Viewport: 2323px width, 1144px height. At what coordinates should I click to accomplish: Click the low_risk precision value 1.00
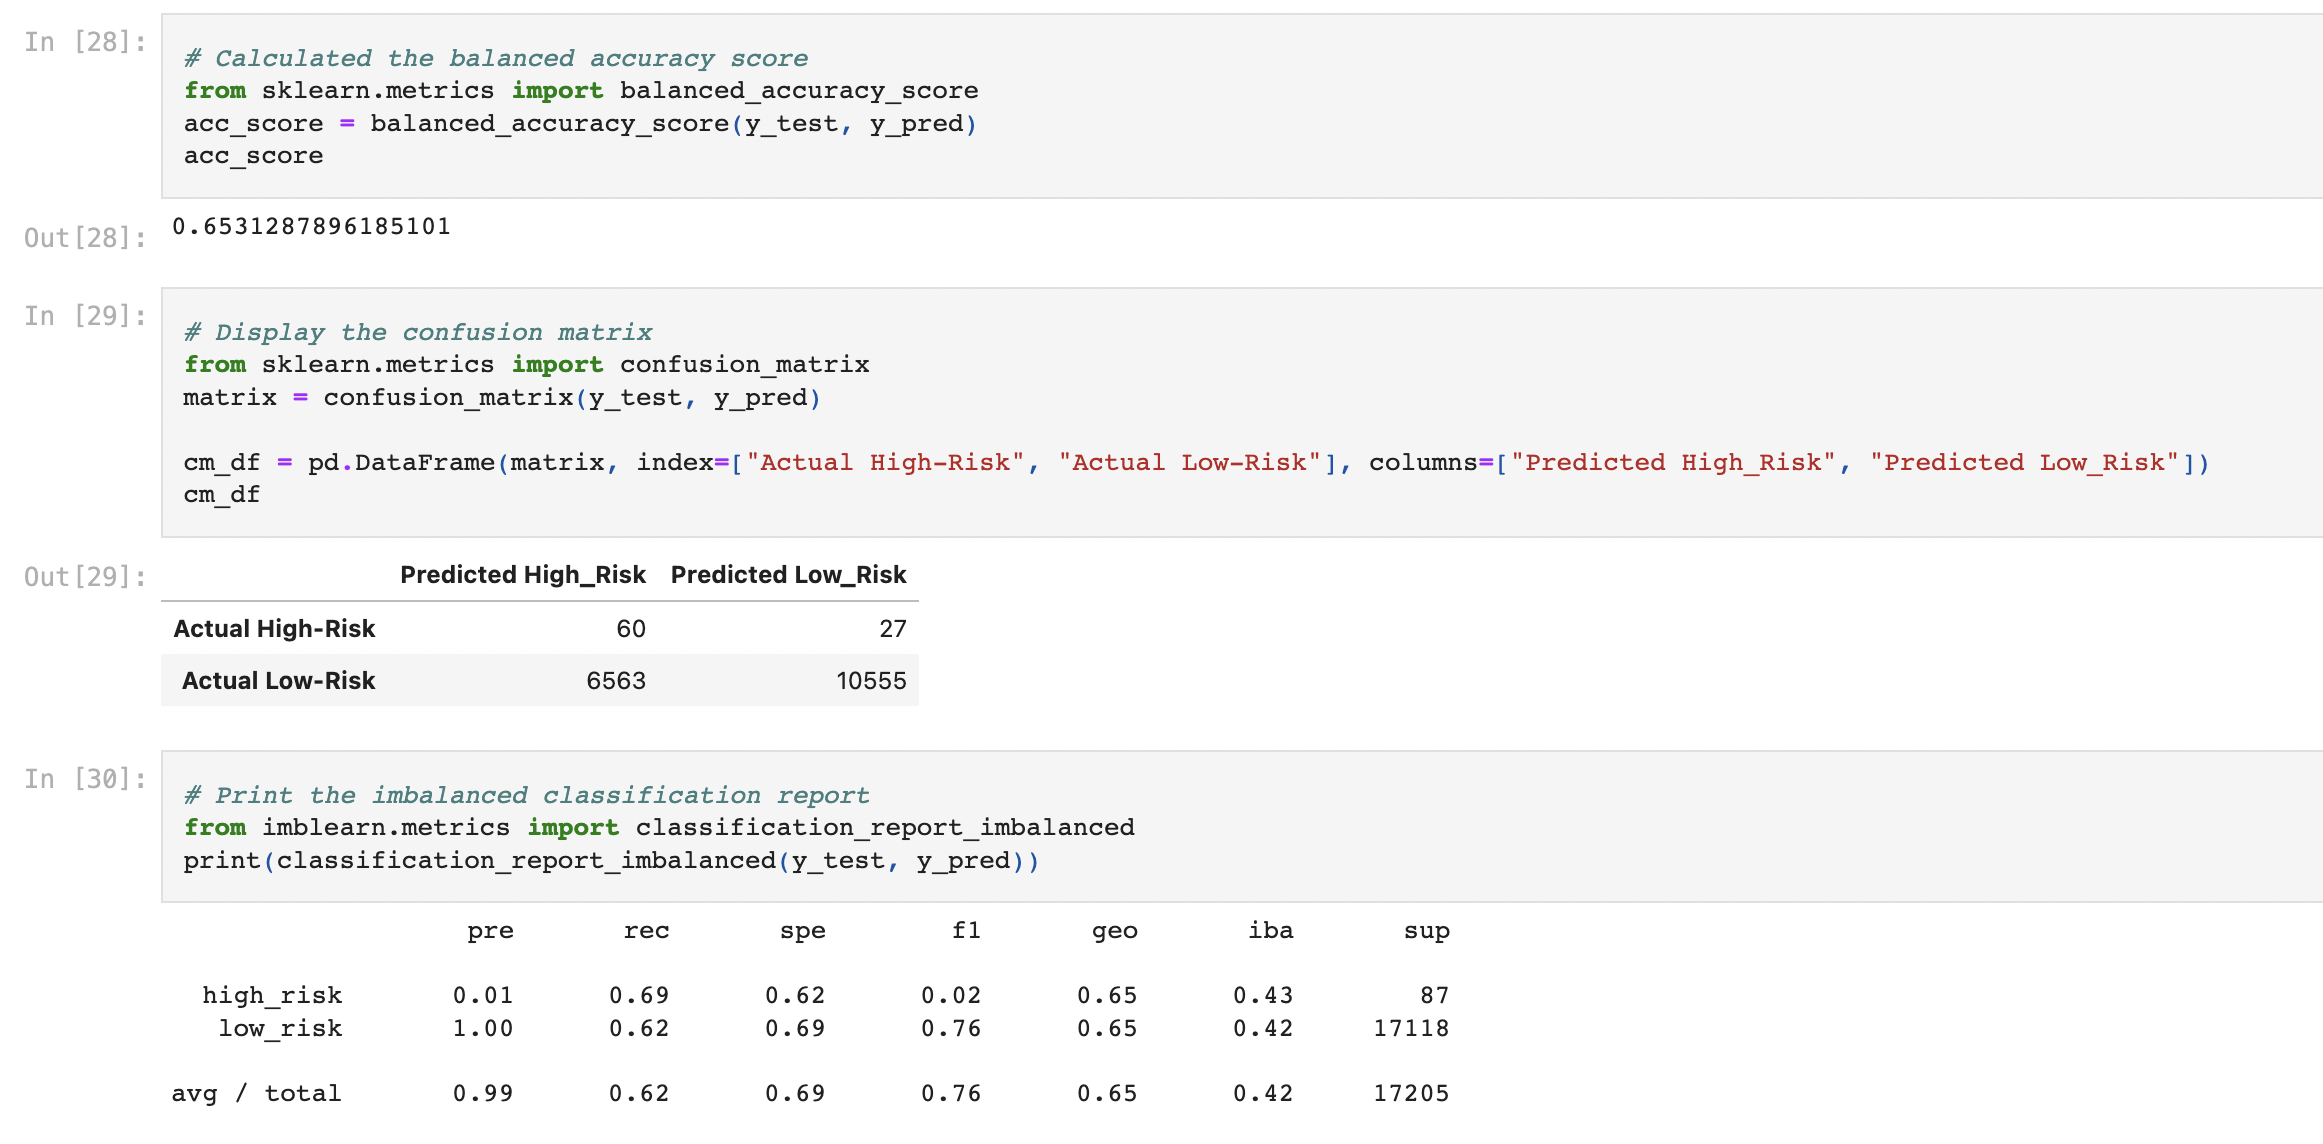point(483,1029)
